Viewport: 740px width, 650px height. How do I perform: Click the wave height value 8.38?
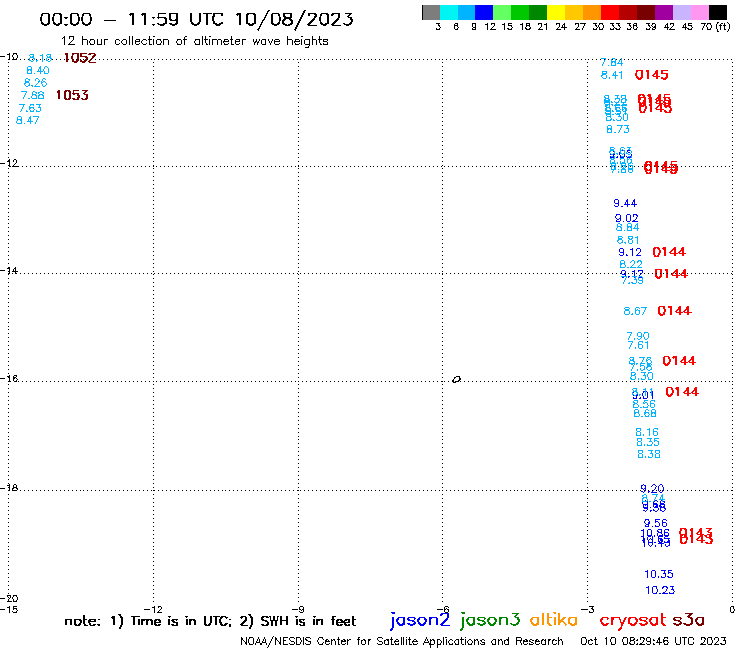(x=649, y=454)
